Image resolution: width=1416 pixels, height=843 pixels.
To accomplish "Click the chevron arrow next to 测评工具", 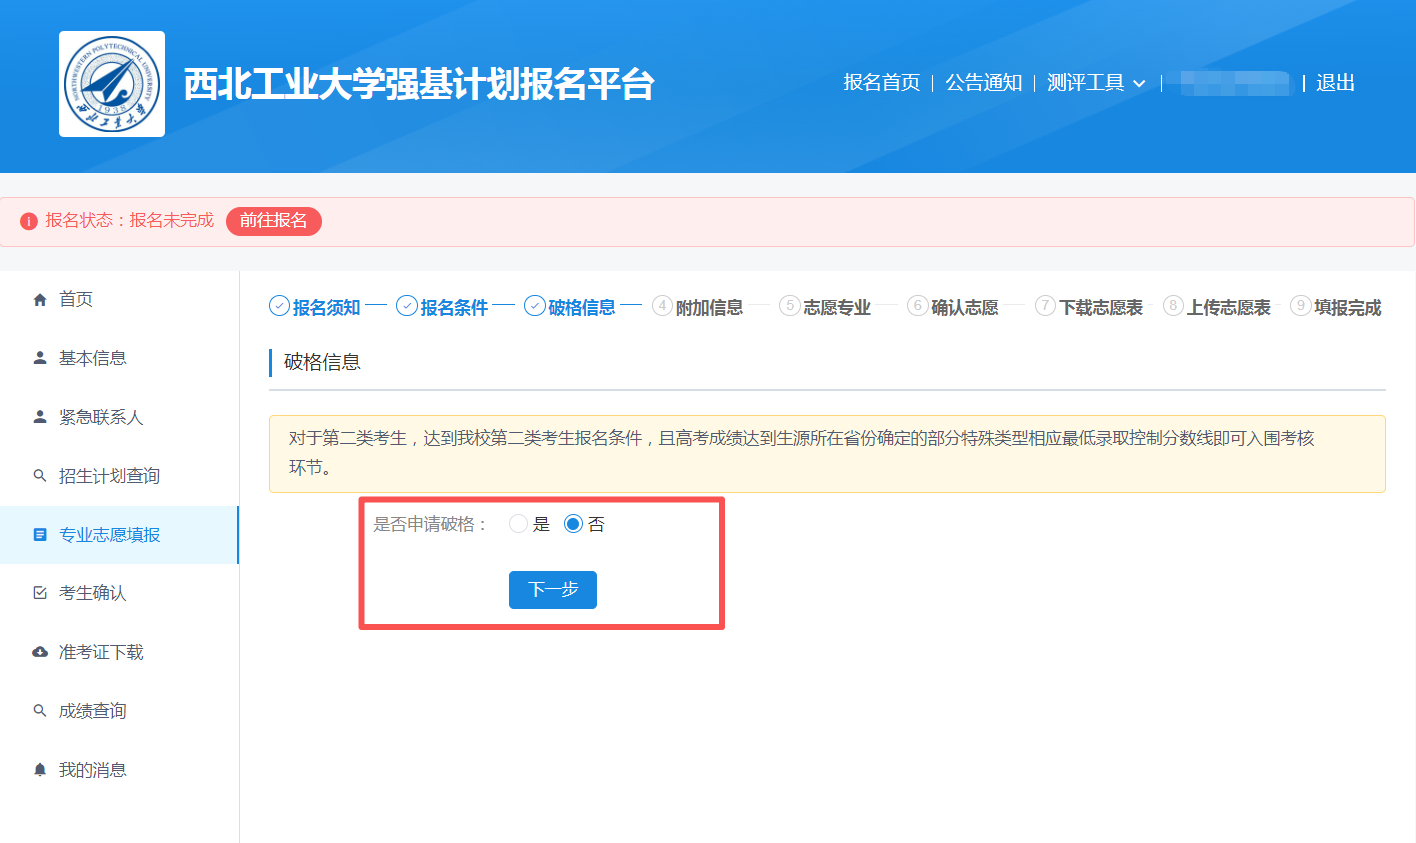I will (1139, 84).
